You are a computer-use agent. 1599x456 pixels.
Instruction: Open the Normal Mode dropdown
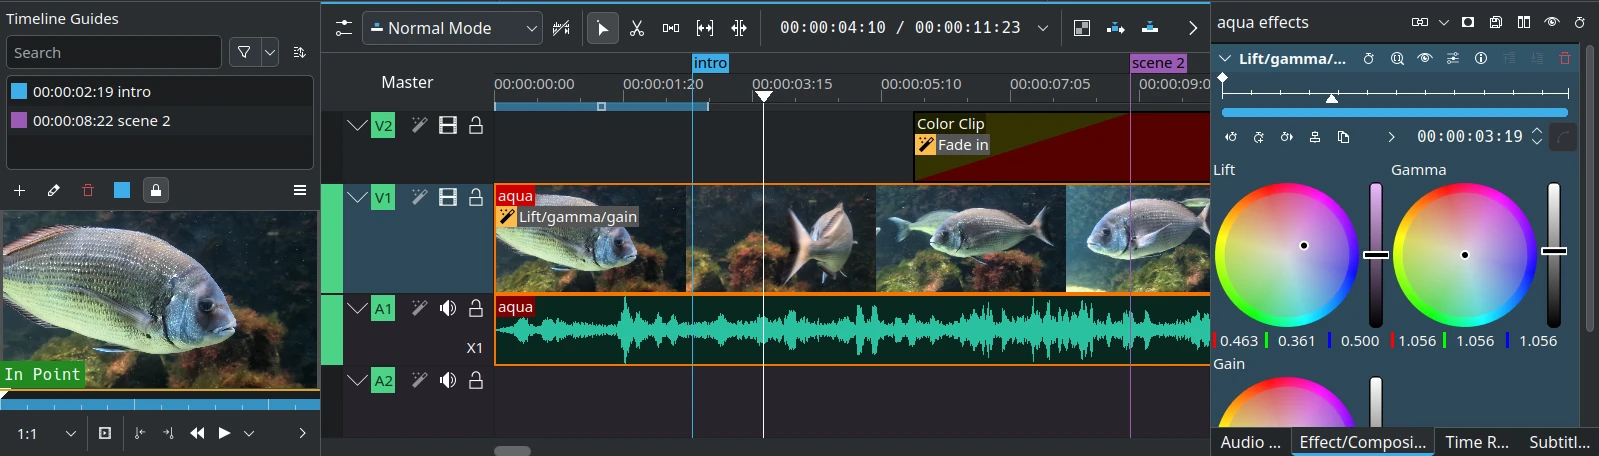point(453,28)
